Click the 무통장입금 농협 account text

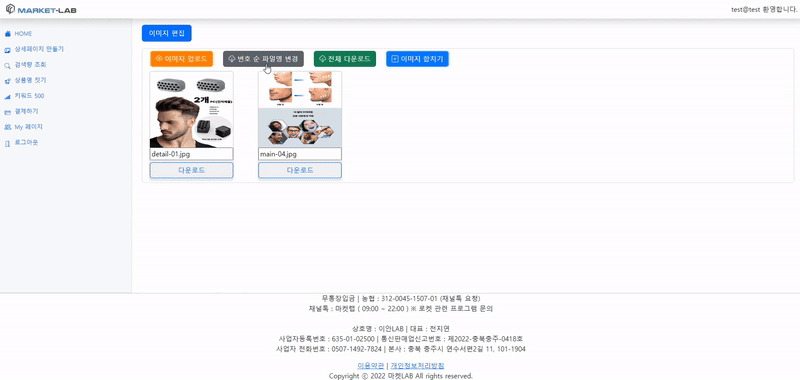(x=401, y=298)
